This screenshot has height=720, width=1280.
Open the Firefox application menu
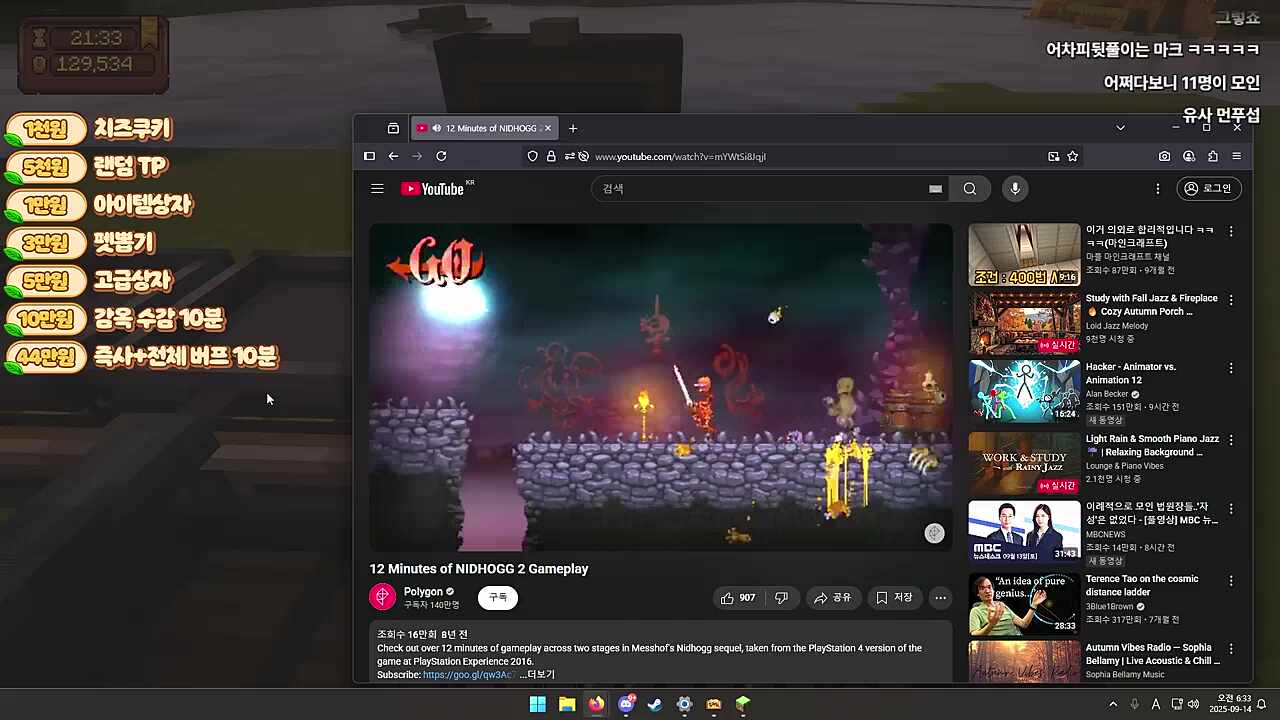point(1237,156)
